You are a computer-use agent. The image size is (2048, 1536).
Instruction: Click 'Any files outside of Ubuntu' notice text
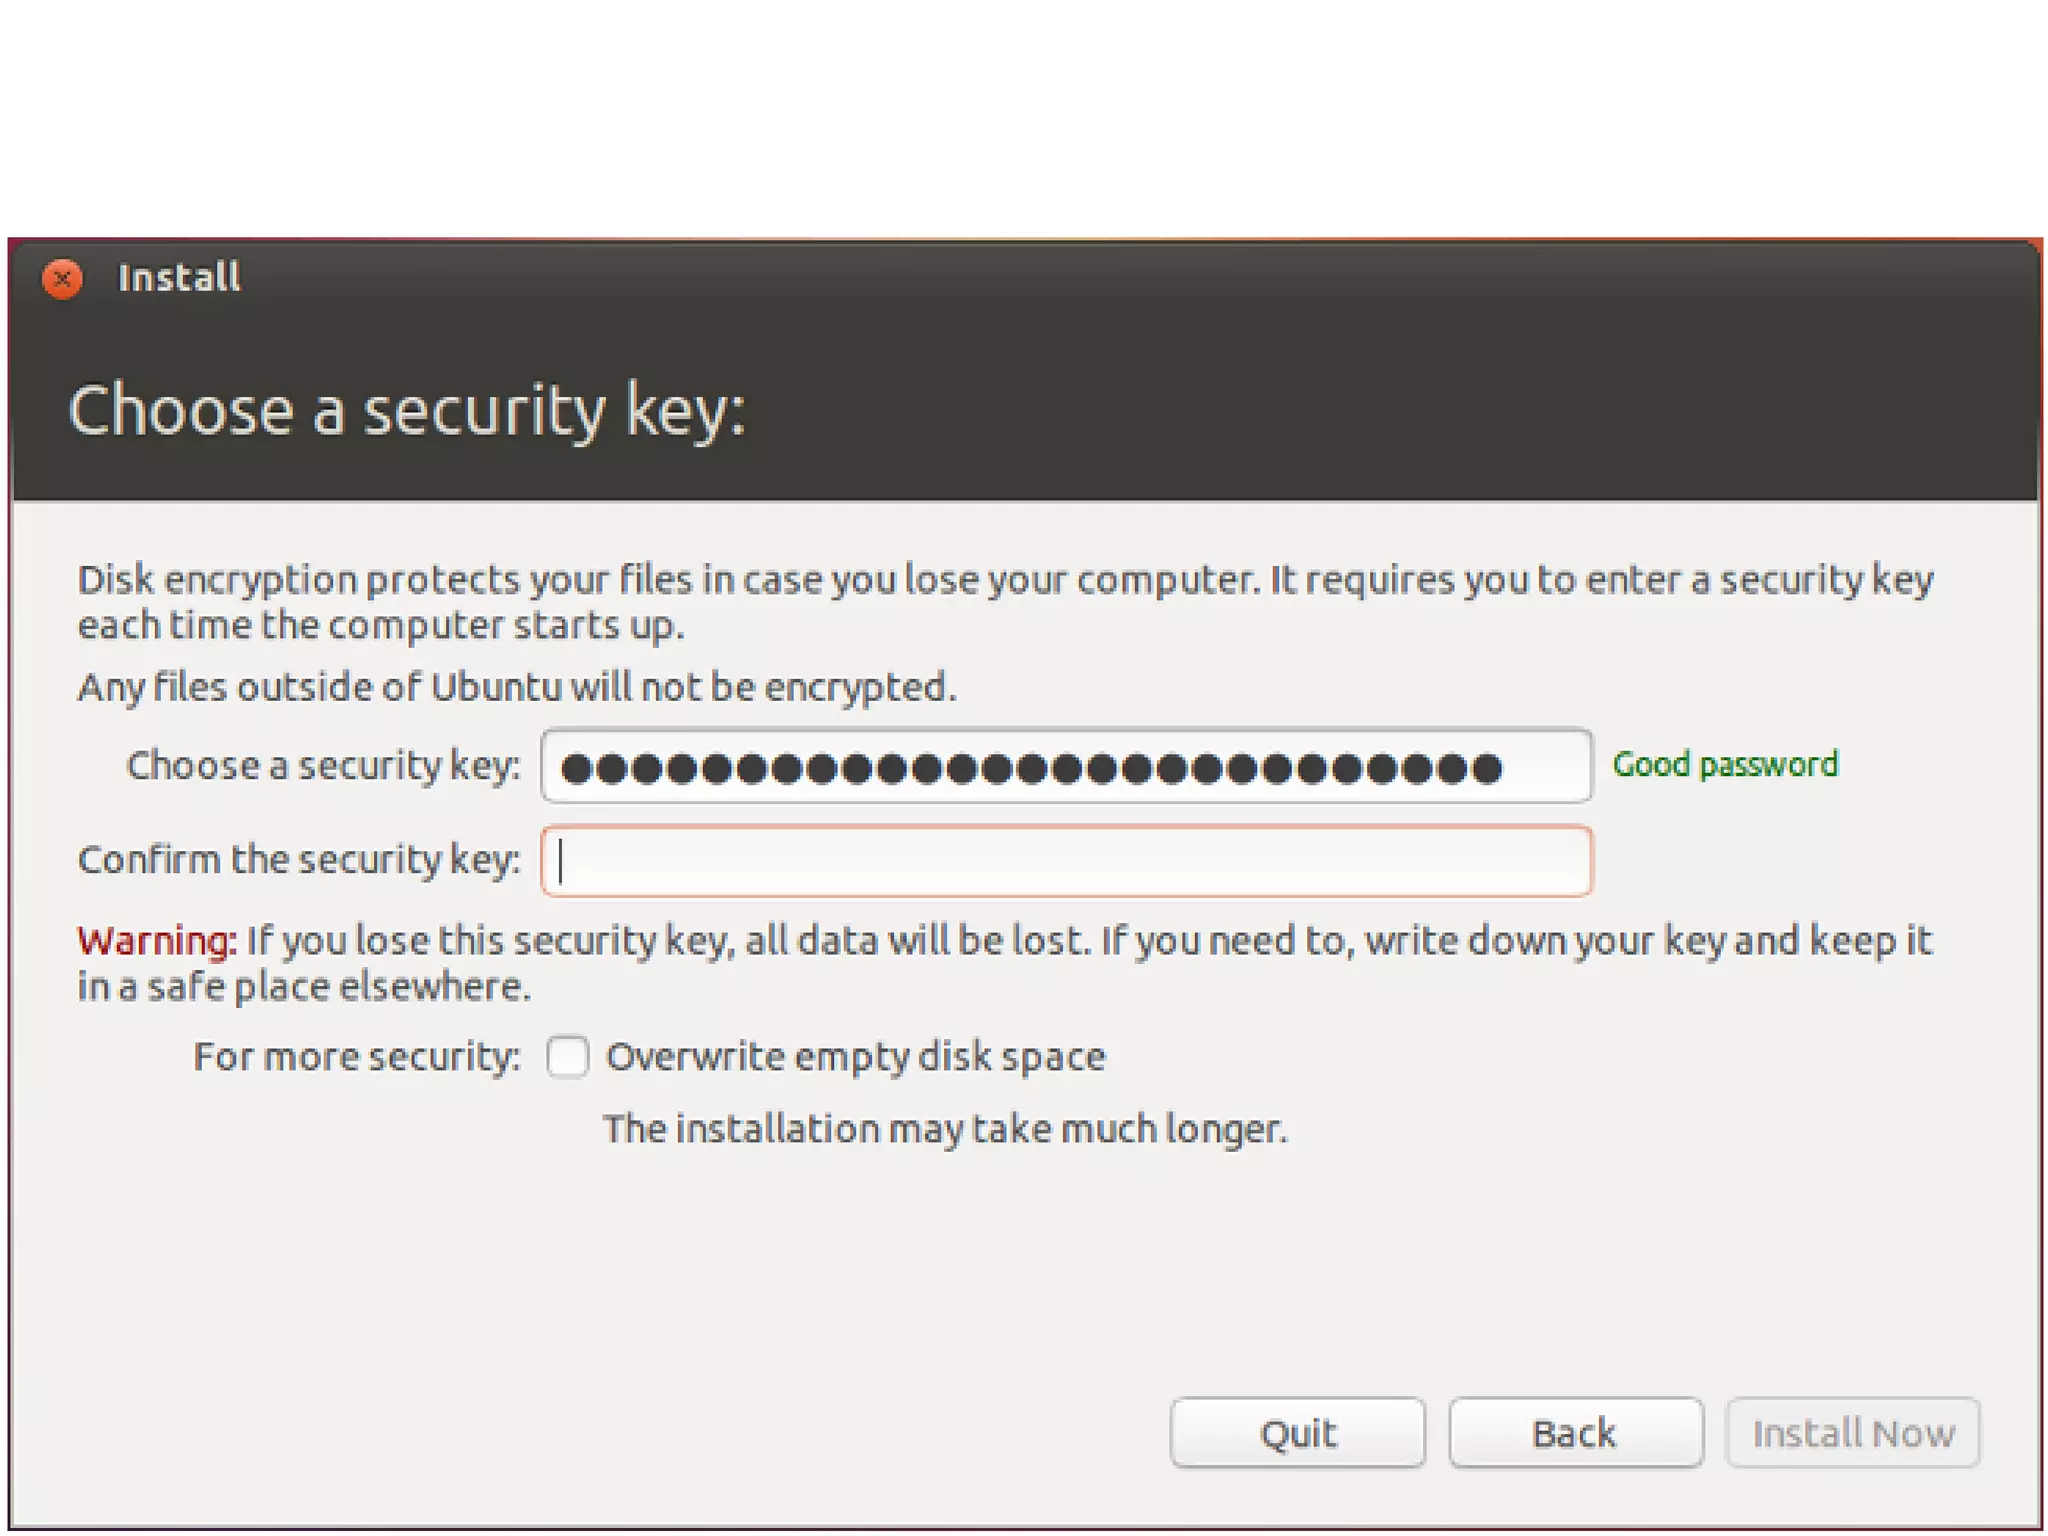click(x=516, y=688)
